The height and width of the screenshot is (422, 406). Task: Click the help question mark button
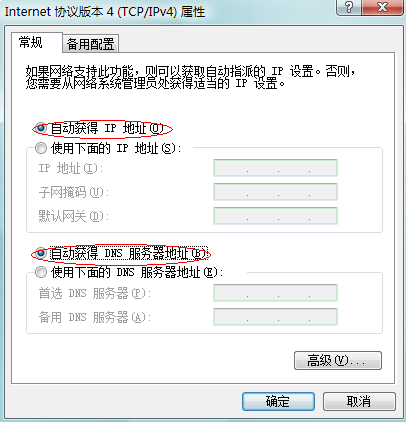348,7
